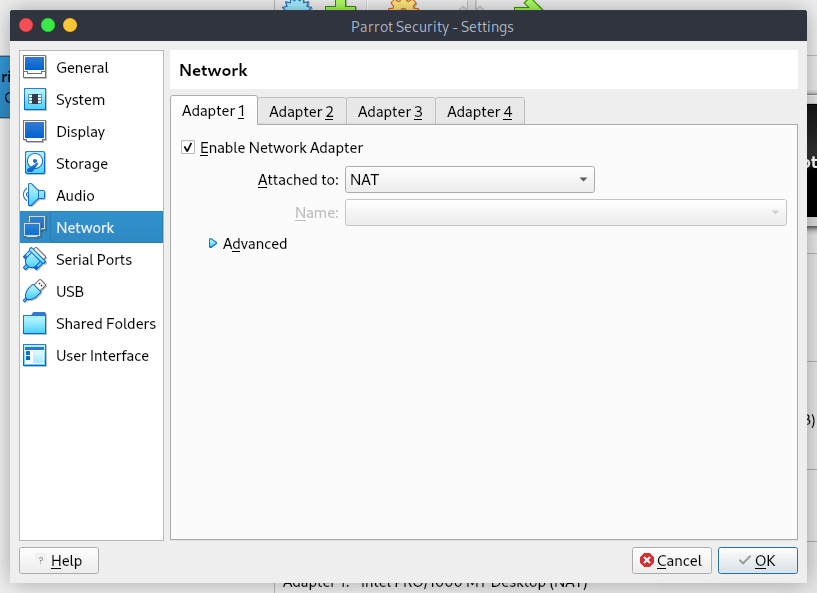Click the Cancel button
Screen dimensions: 817x593
671,561
